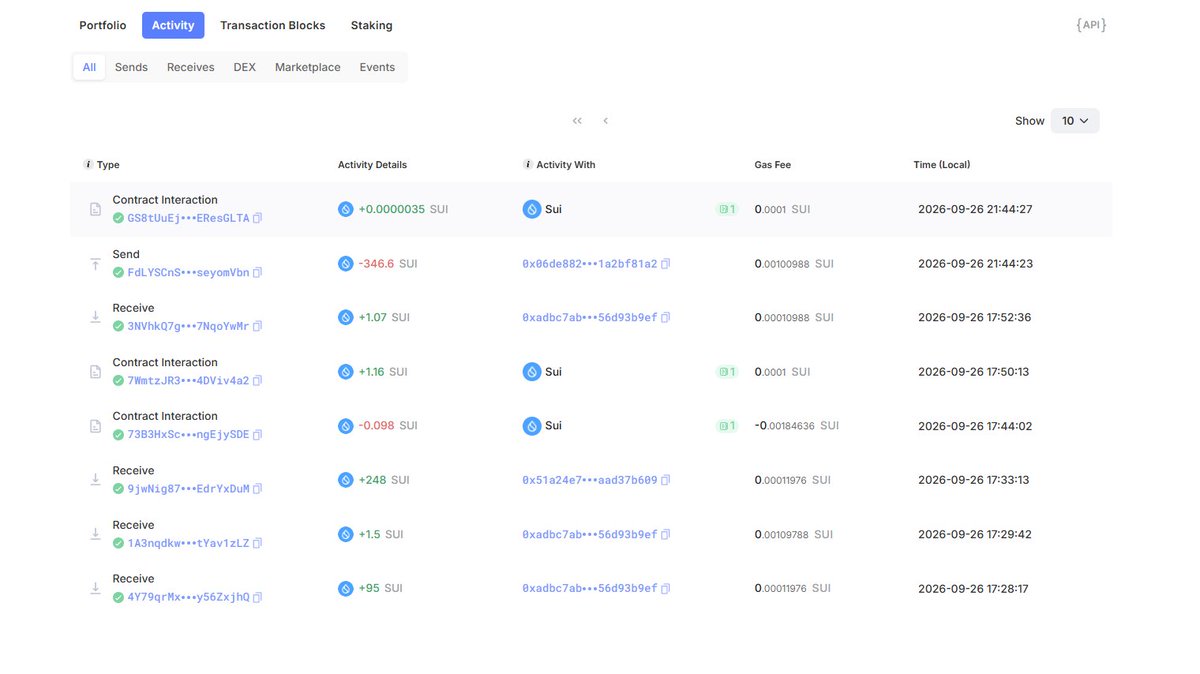This screenshot has height=674, width=1200.
Task: Copy address 0x06de882•••1a2bf81a2
Action: pyautogui.click(x=666, y=264)
